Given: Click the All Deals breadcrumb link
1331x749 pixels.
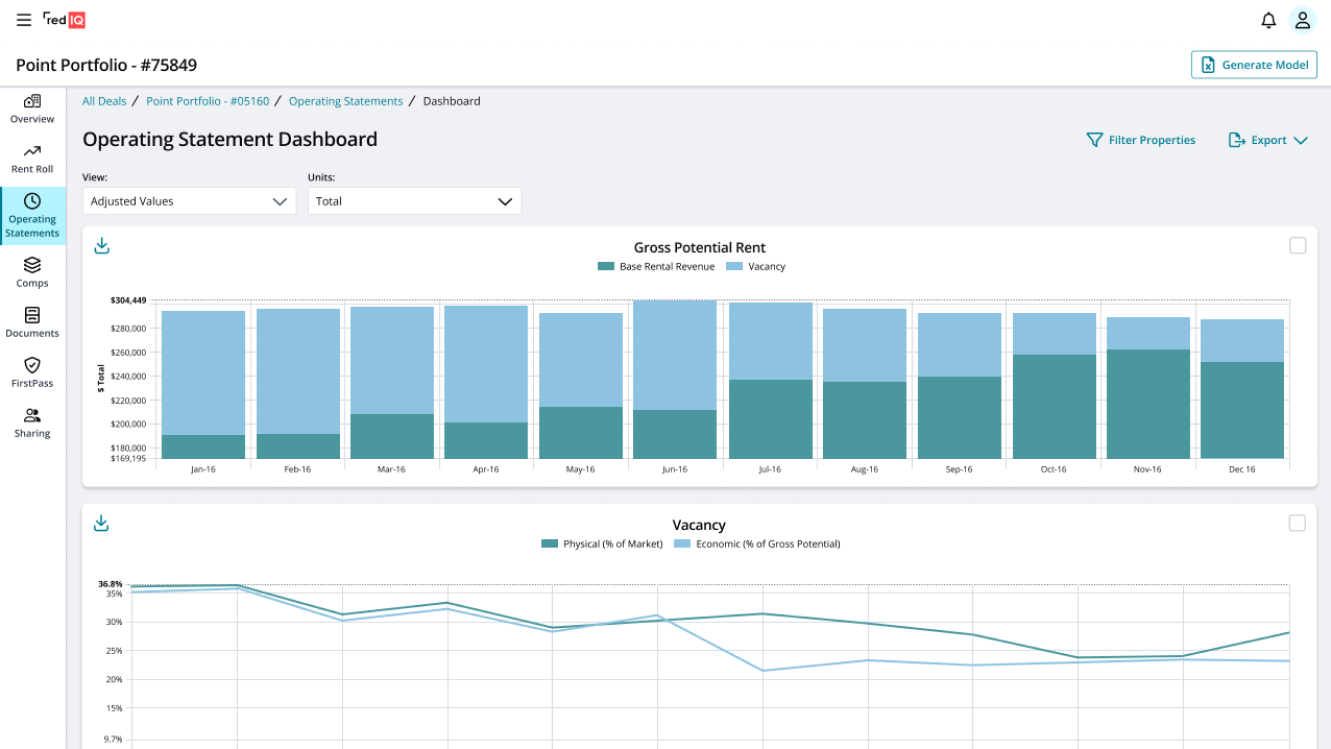Looking at the screenshot, I should pos(104,101).
